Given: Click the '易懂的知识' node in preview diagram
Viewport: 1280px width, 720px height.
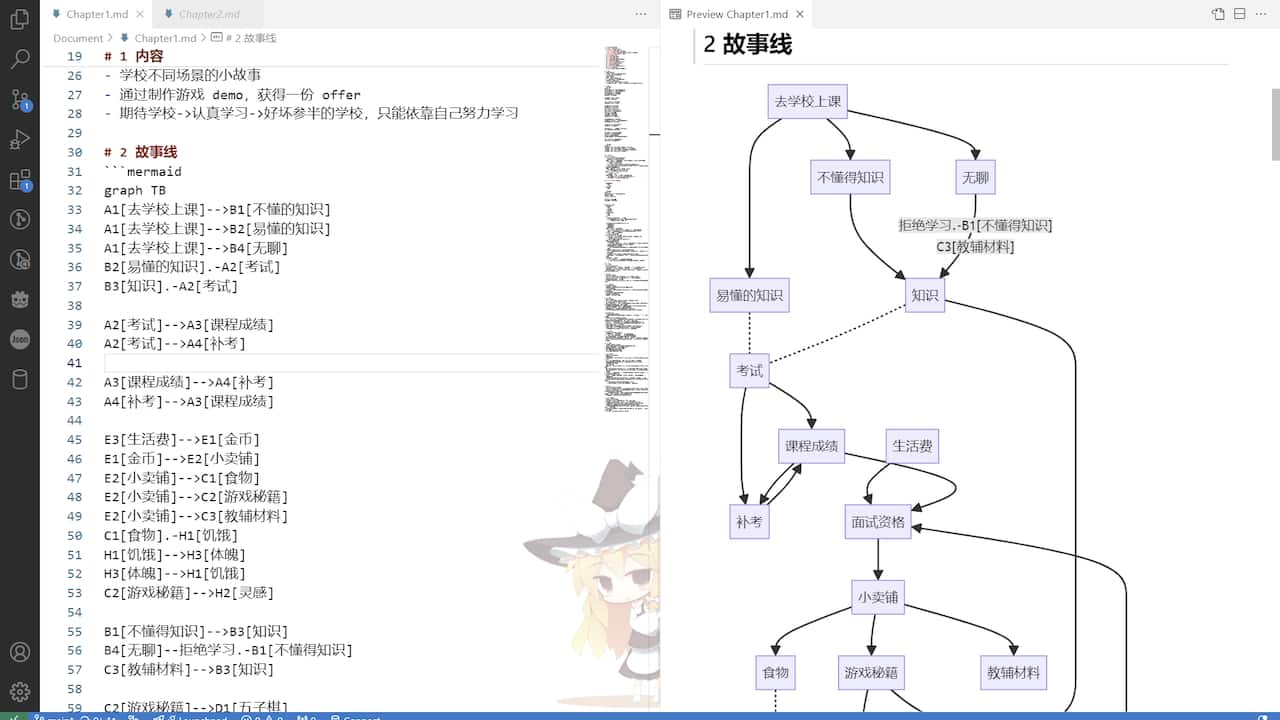Looking at the screenshot, I should tap(749, 295).
